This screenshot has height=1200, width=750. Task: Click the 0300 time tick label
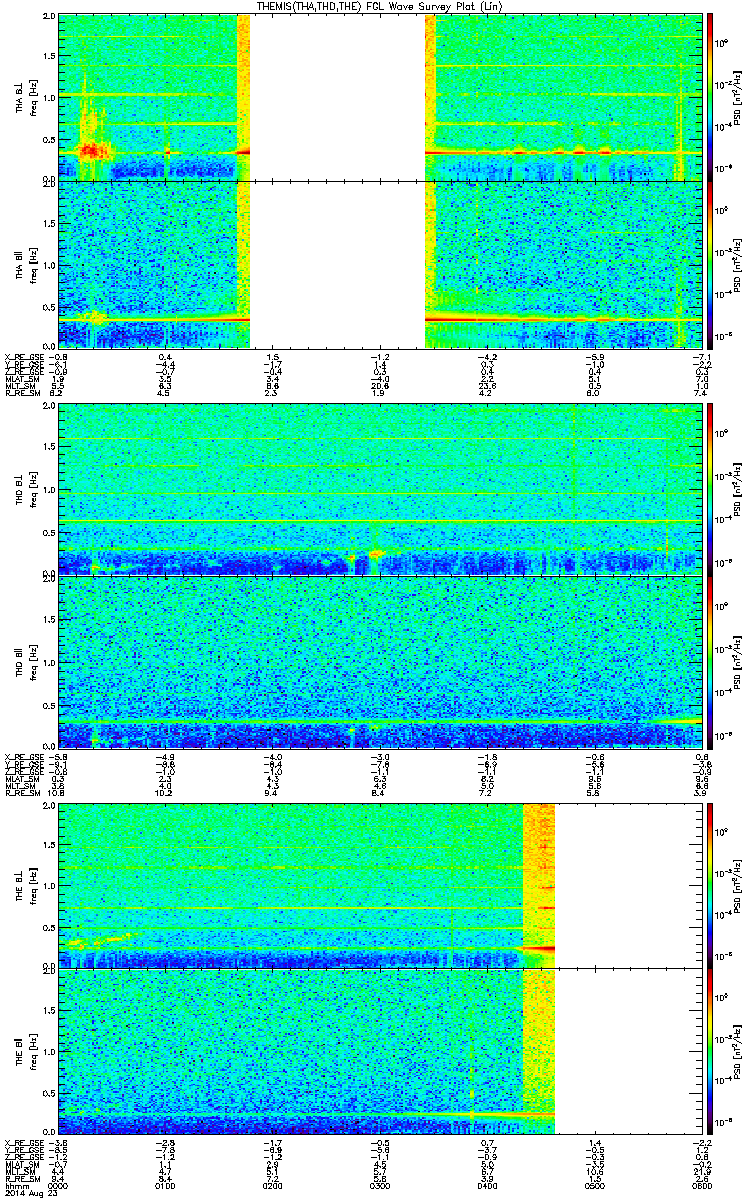click(381, 1187)
